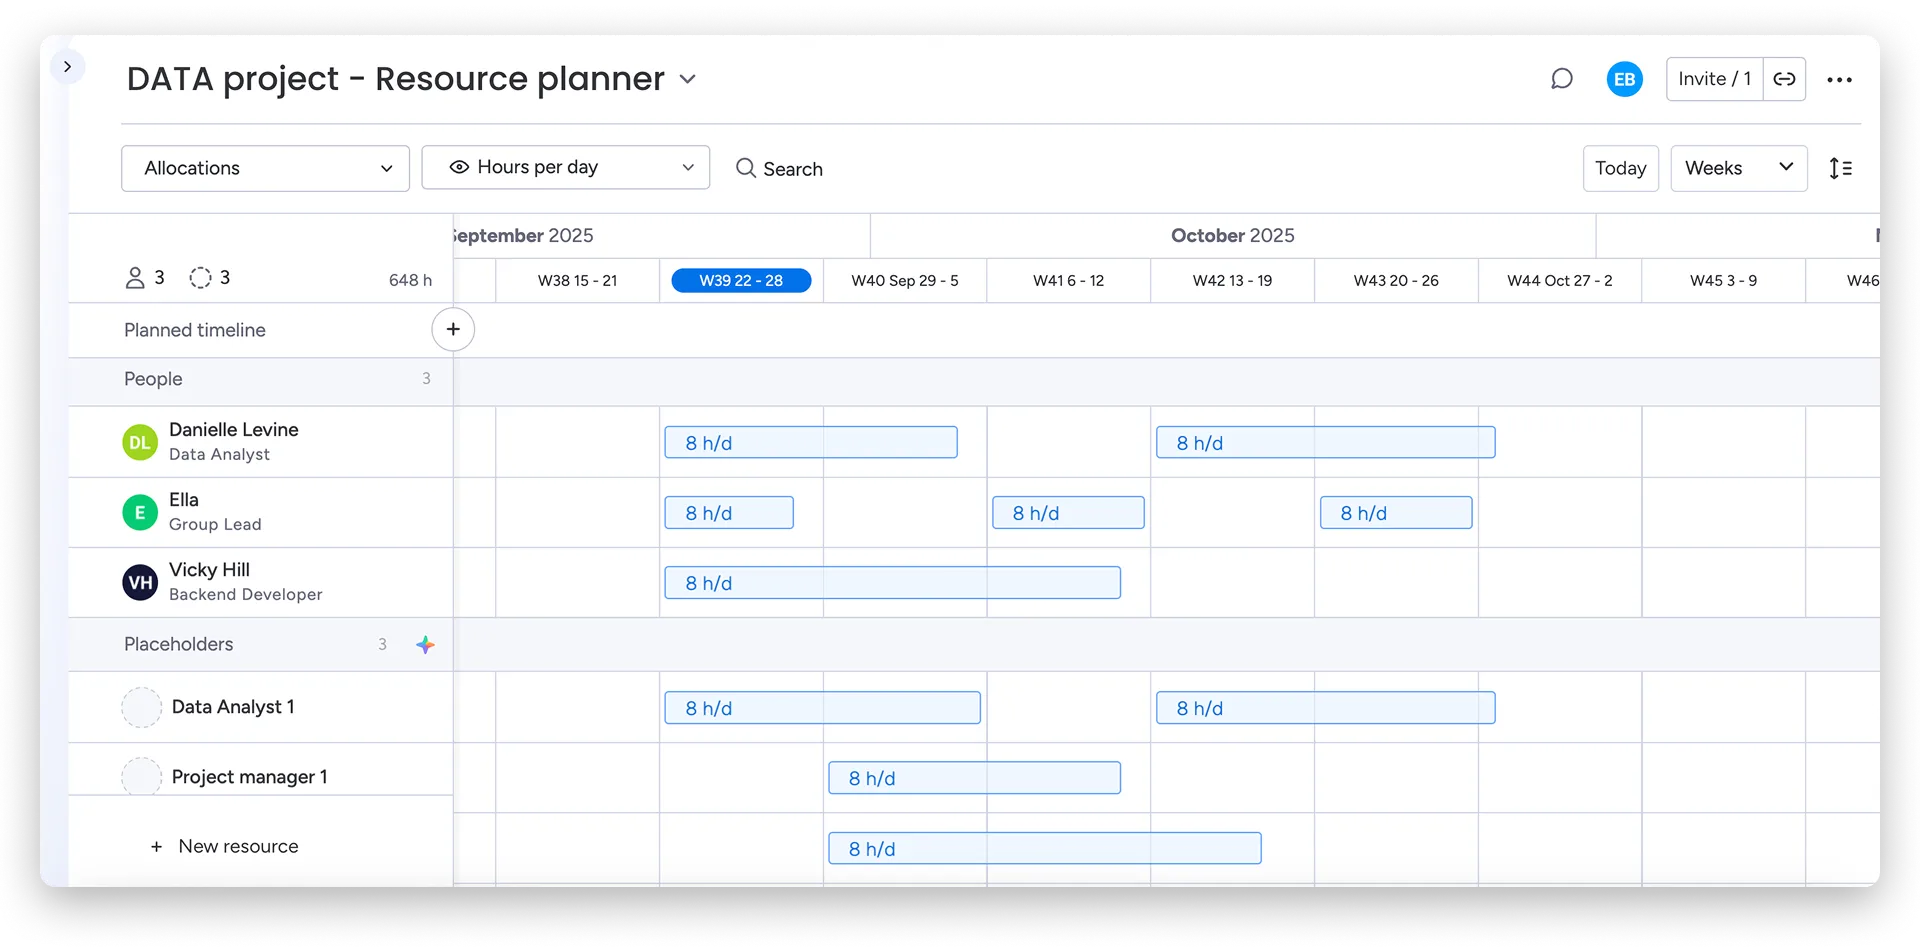Click the Search magnifier icon

(746, 168)
